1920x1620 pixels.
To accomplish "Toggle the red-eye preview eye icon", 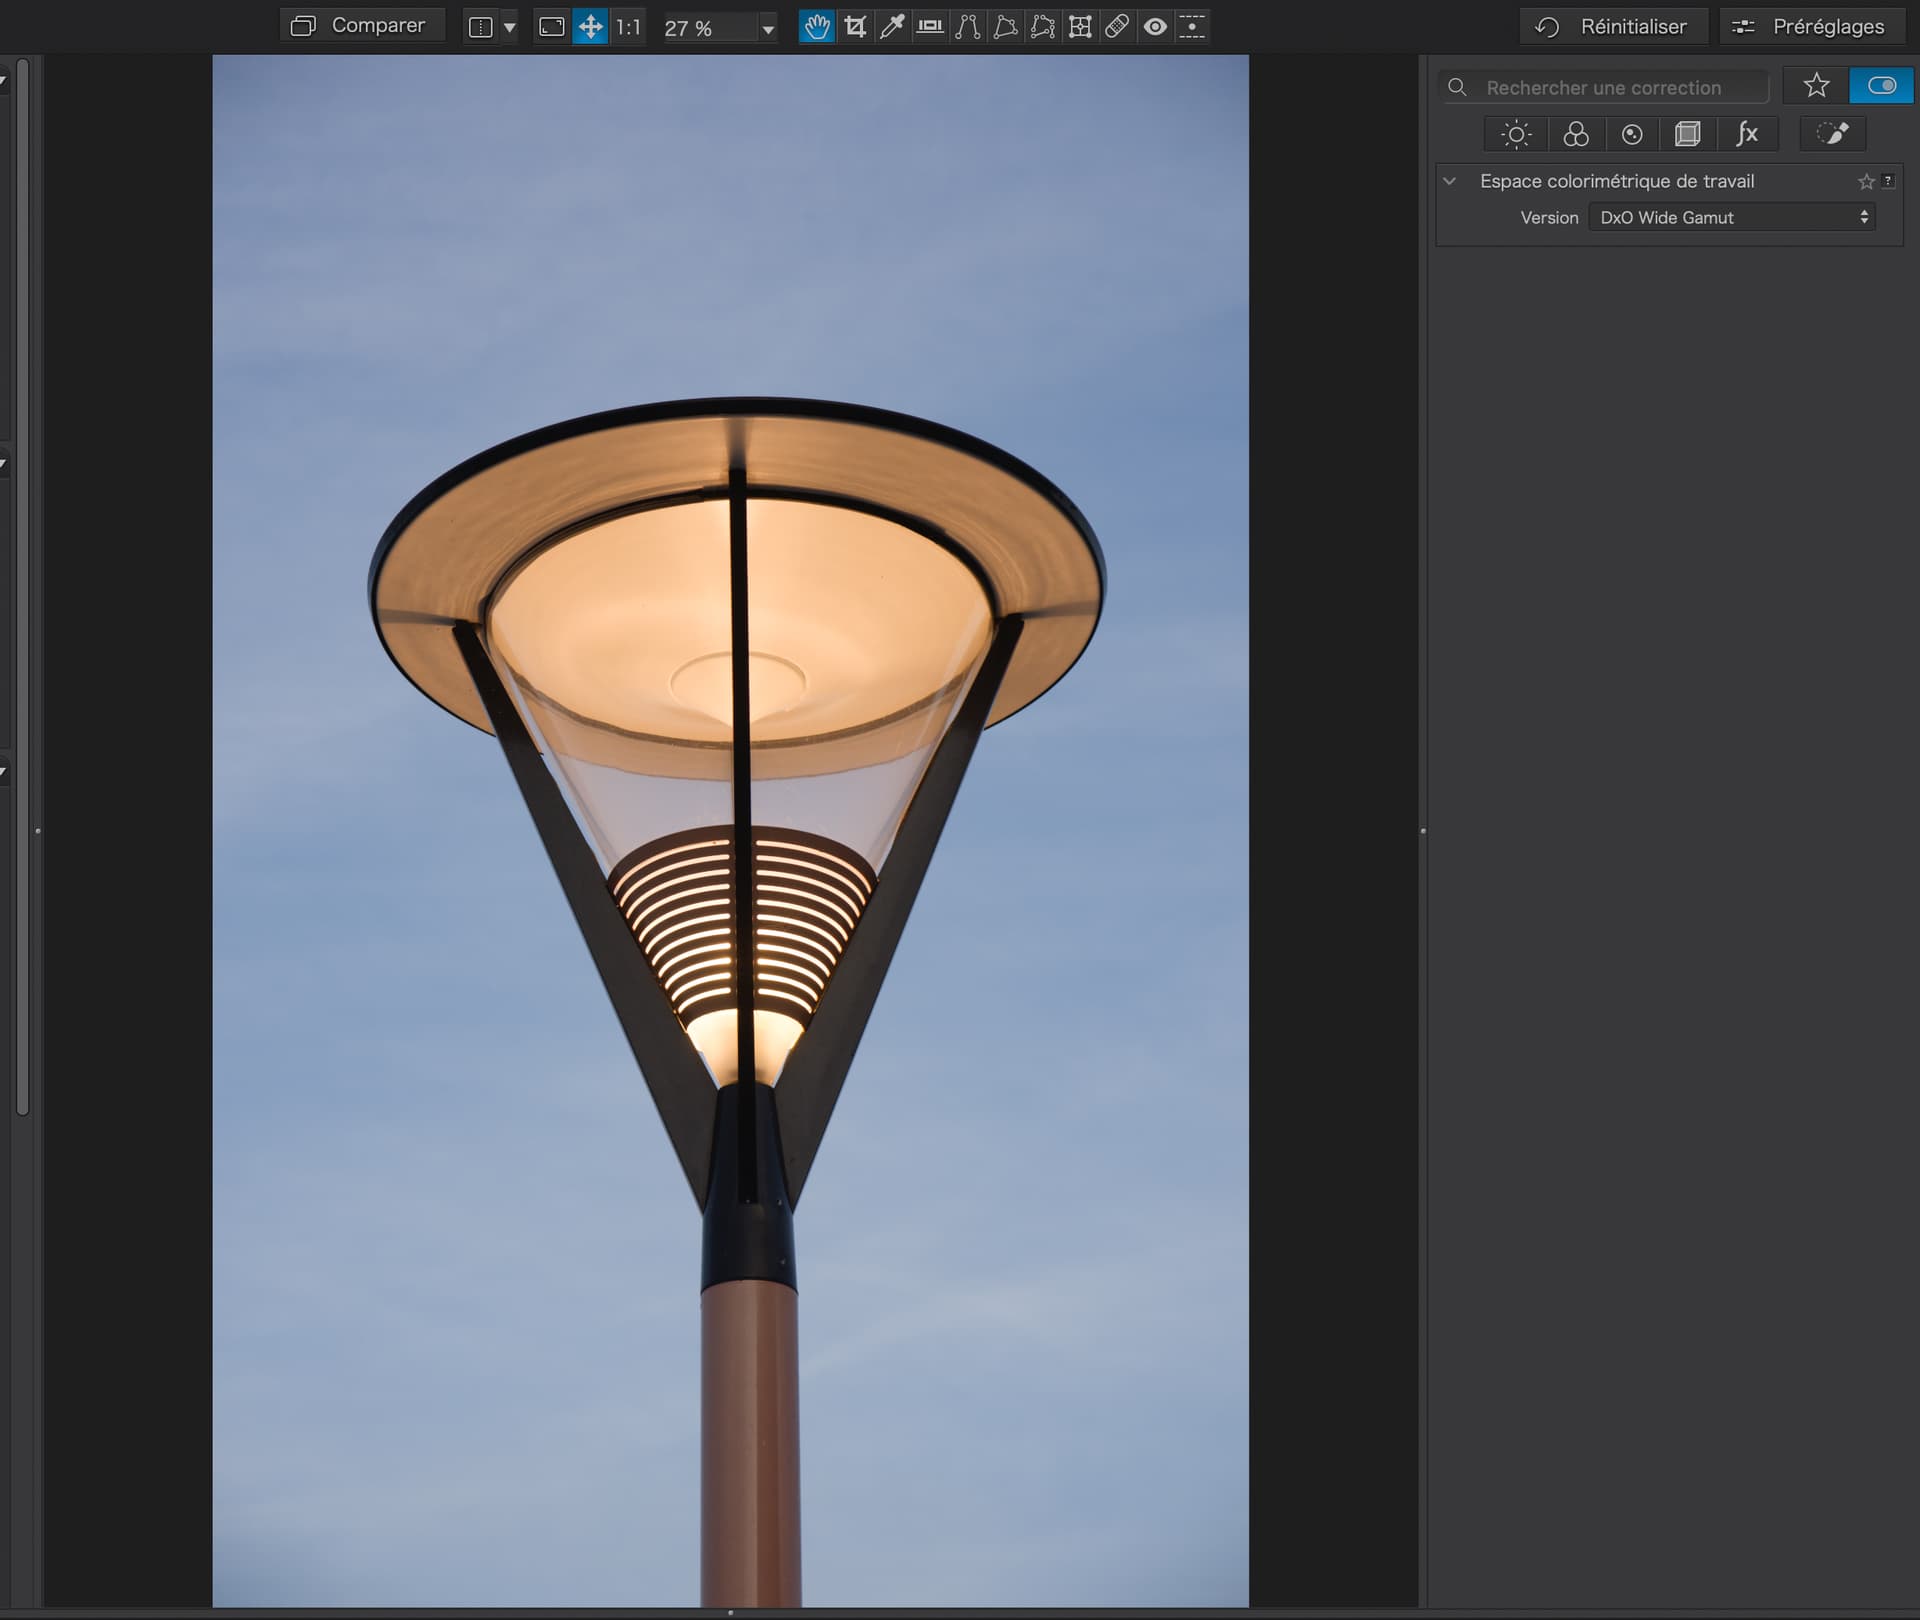I will click(1155, 27).
